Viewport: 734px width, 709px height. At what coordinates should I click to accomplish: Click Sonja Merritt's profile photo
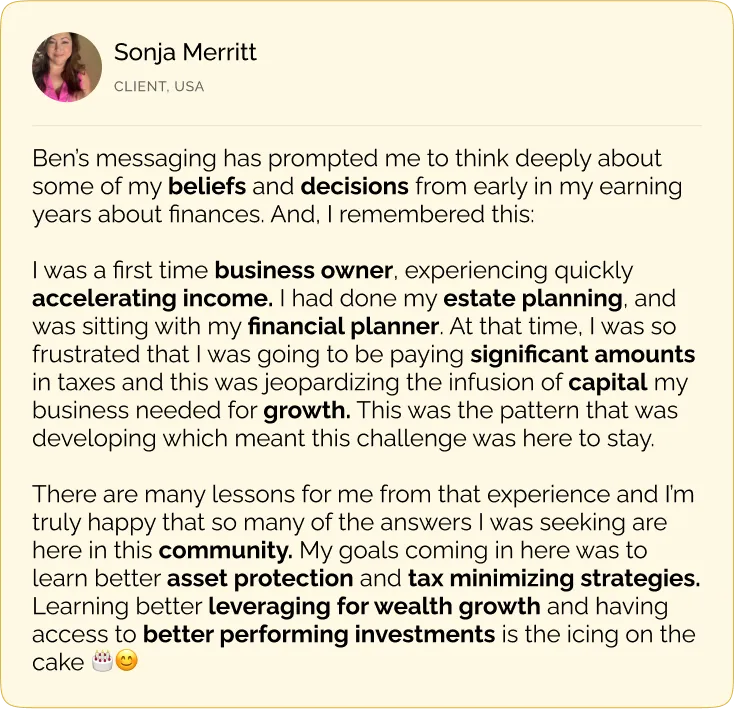(x=67, y=67)
